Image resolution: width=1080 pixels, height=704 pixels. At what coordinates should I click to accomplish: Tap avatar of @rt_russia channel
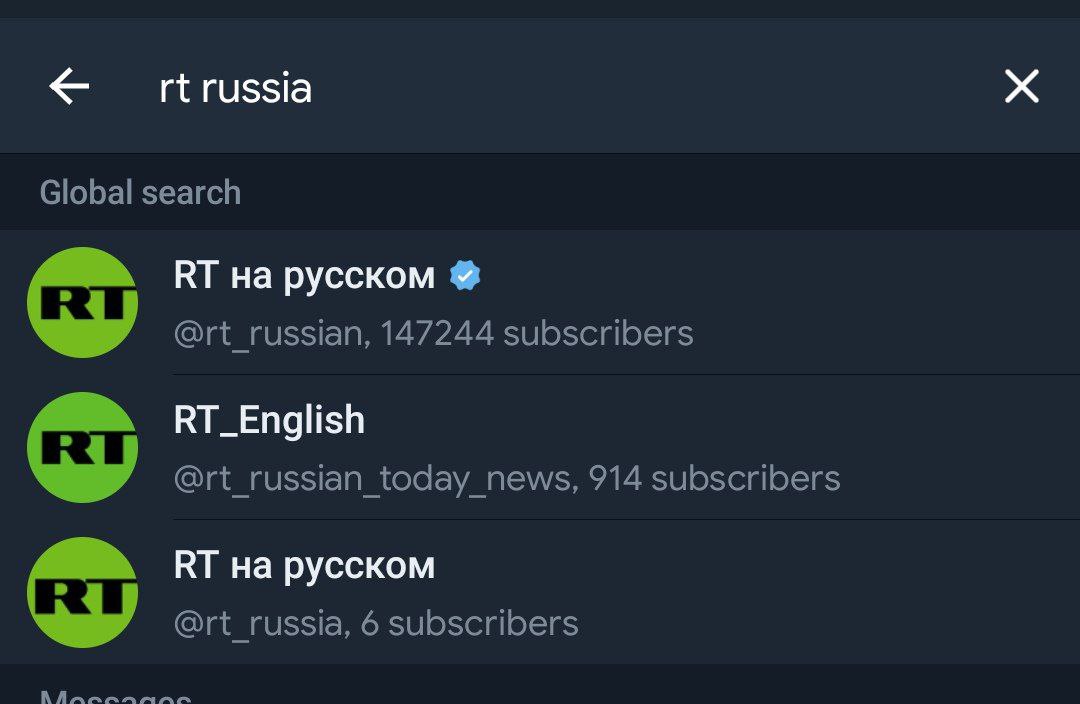tap(82, 592)
